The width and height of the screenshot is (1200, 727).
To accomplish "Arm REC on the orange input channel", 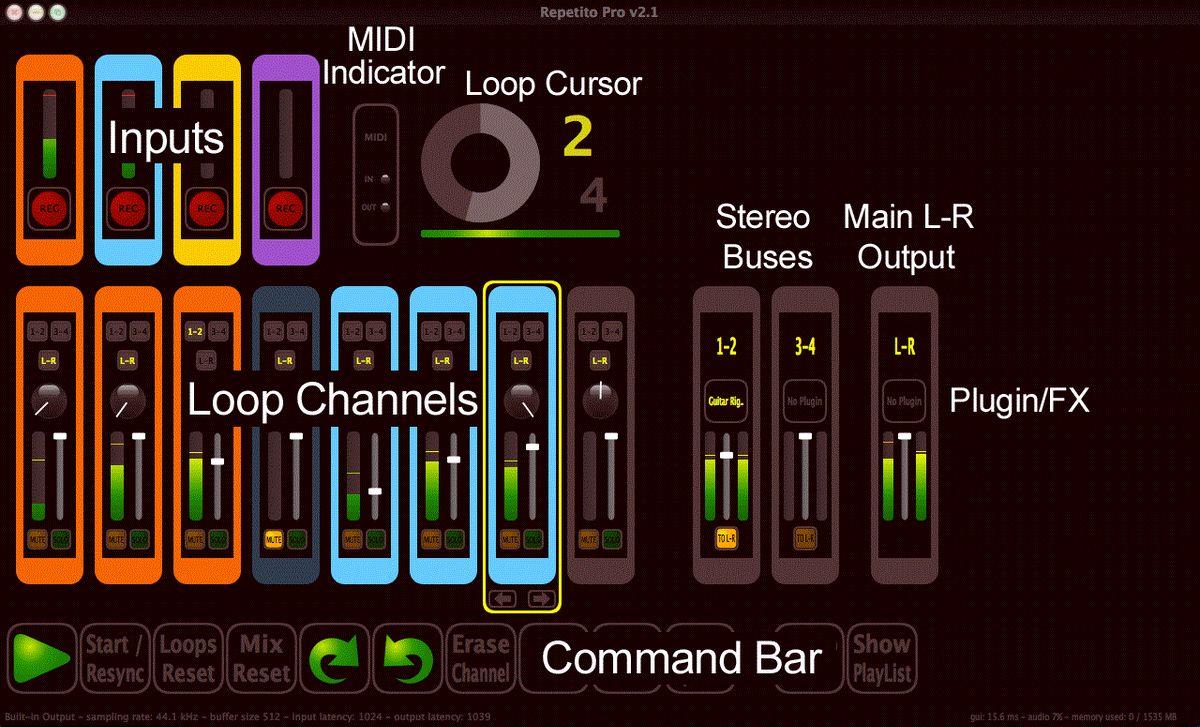I will [49, 208].
